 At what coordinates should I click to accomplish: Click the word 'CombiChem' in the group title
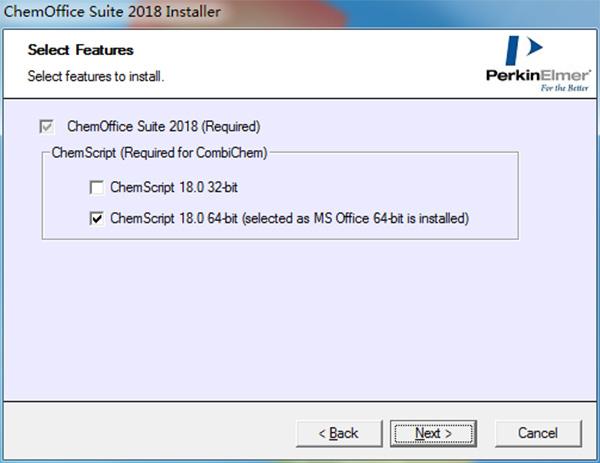coord(230,153)
